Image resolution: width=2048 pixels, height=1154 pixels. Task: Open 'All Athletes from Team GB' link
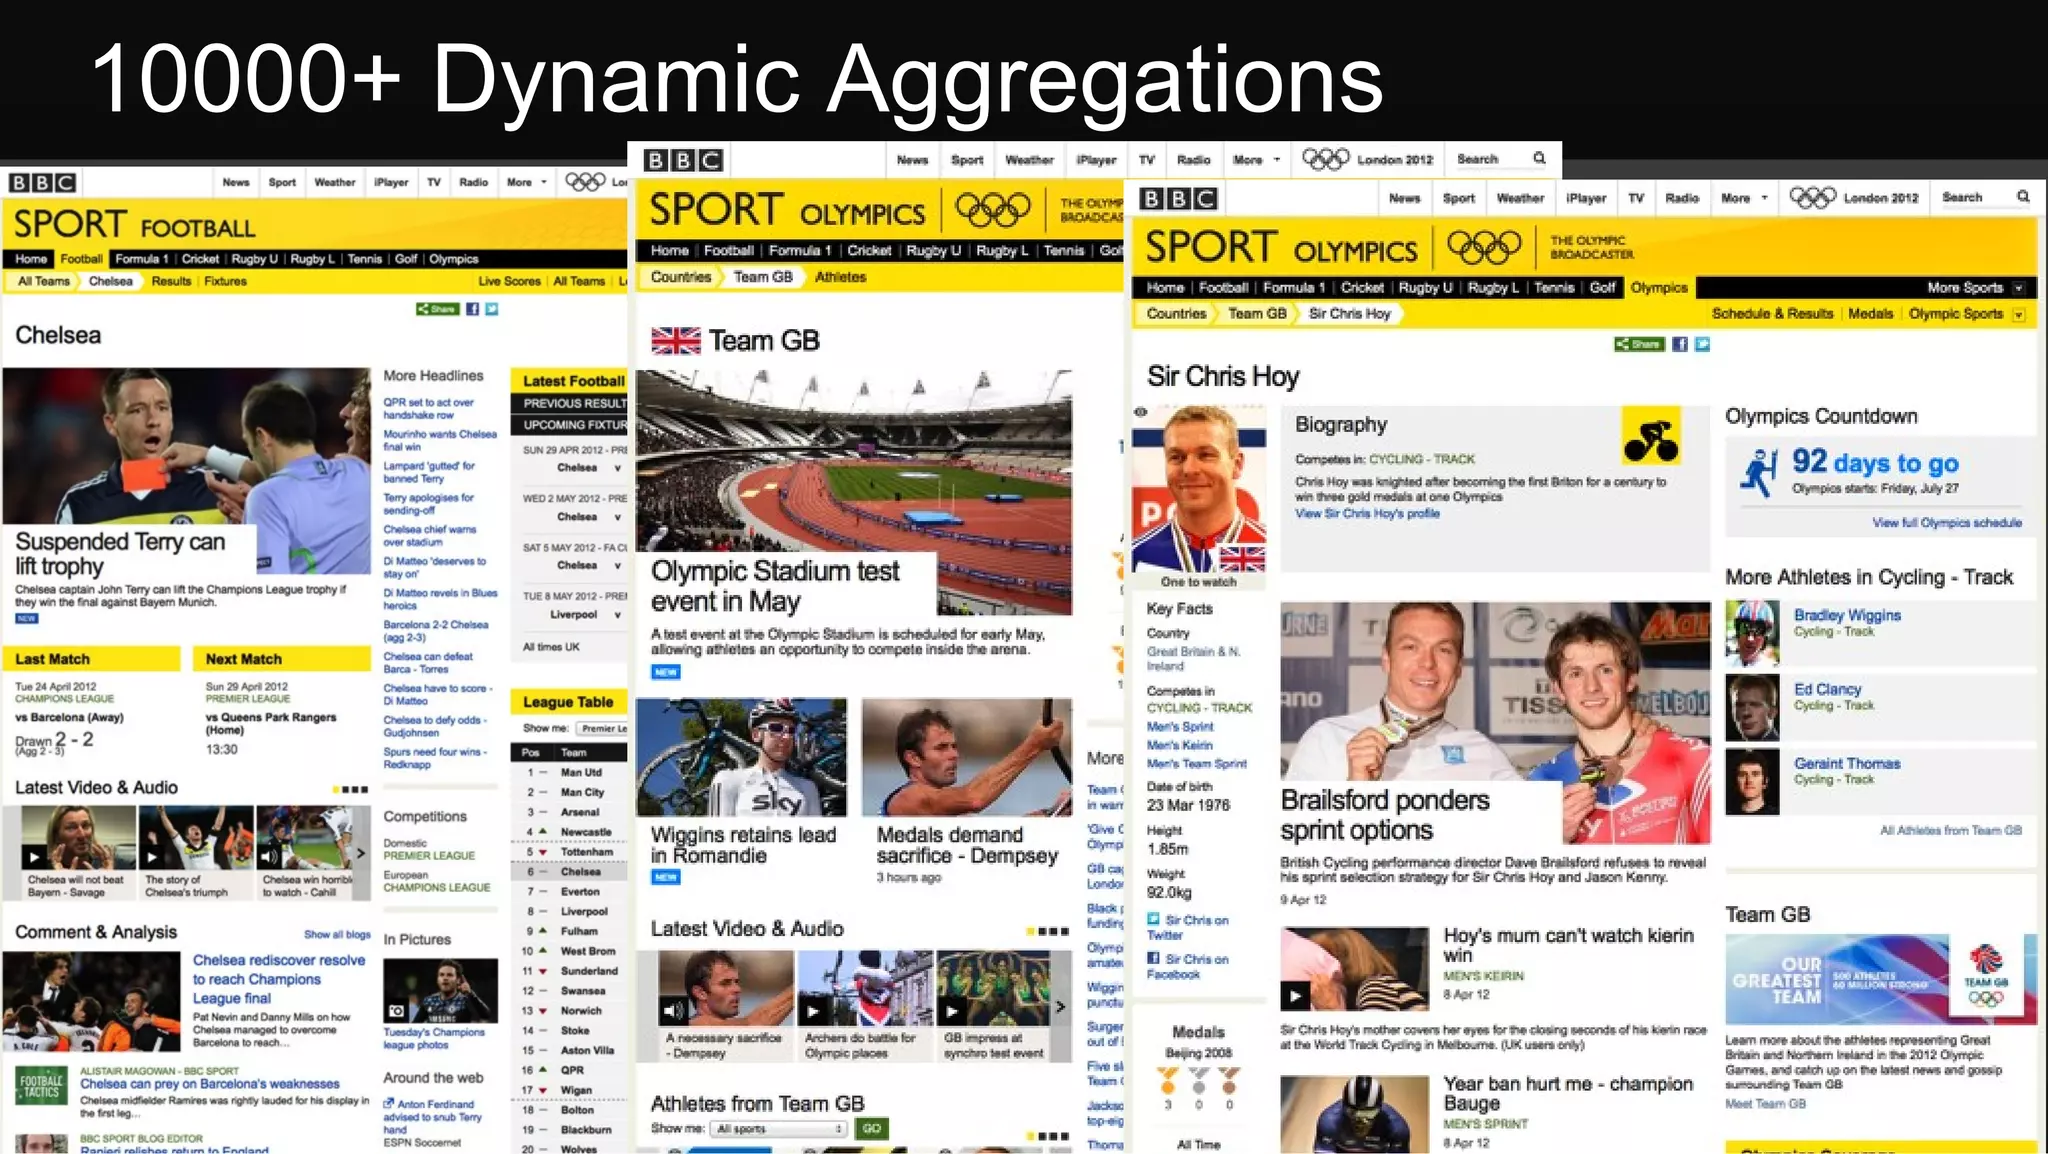click(x=1950, y=830)
